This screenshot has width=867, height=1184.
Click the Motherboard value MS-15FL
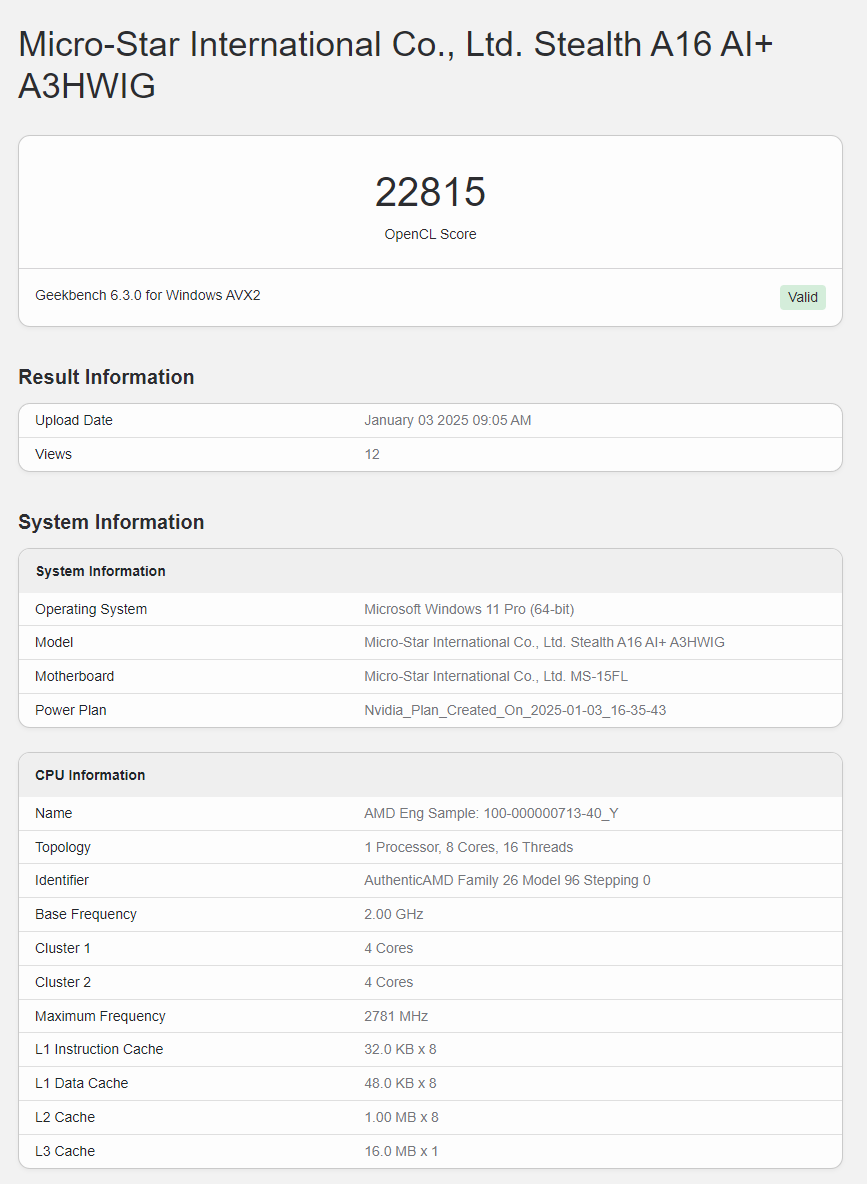[496, 676]
